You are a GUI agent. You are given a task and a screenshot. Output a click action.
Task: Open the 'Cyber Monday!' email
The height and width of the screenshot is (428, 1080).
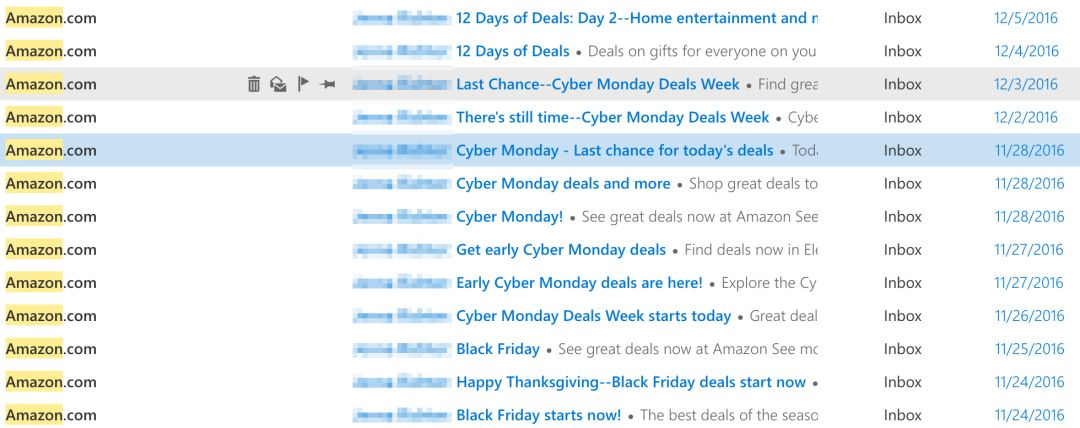tap(509, 216)
